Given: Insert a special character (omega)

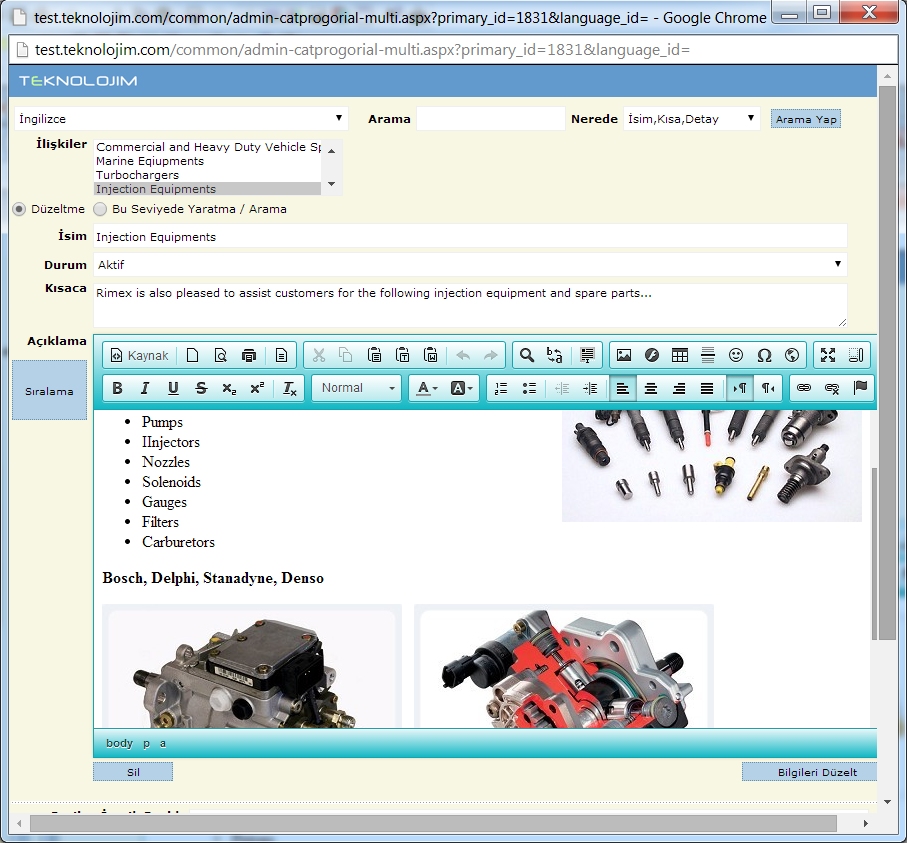Looking at the screenshot, I should coord(764,355).
